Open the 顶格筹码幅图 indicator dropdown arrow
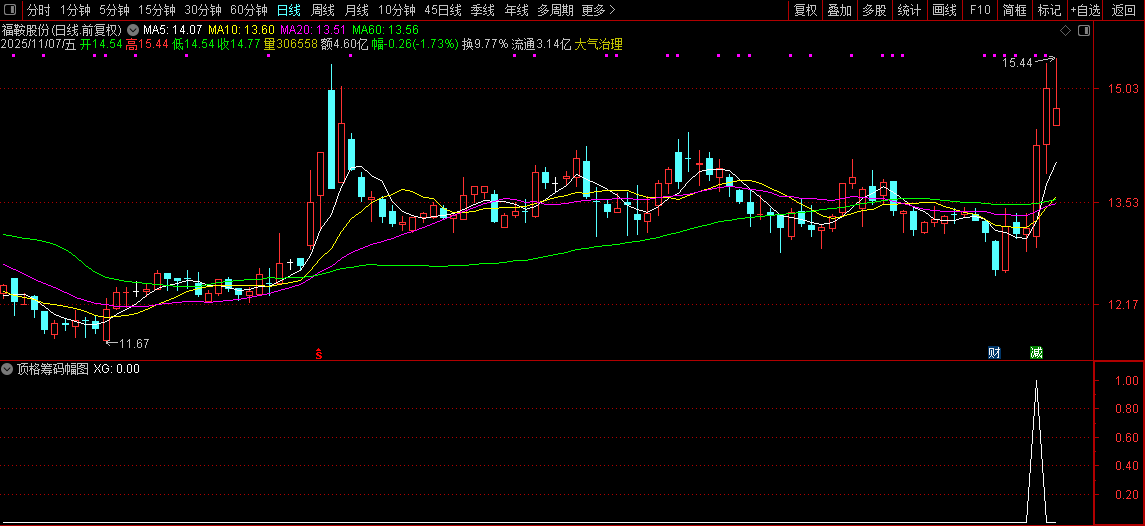Image resolution: width=1145 pixels, height=526 pixels. click(9, 369)
